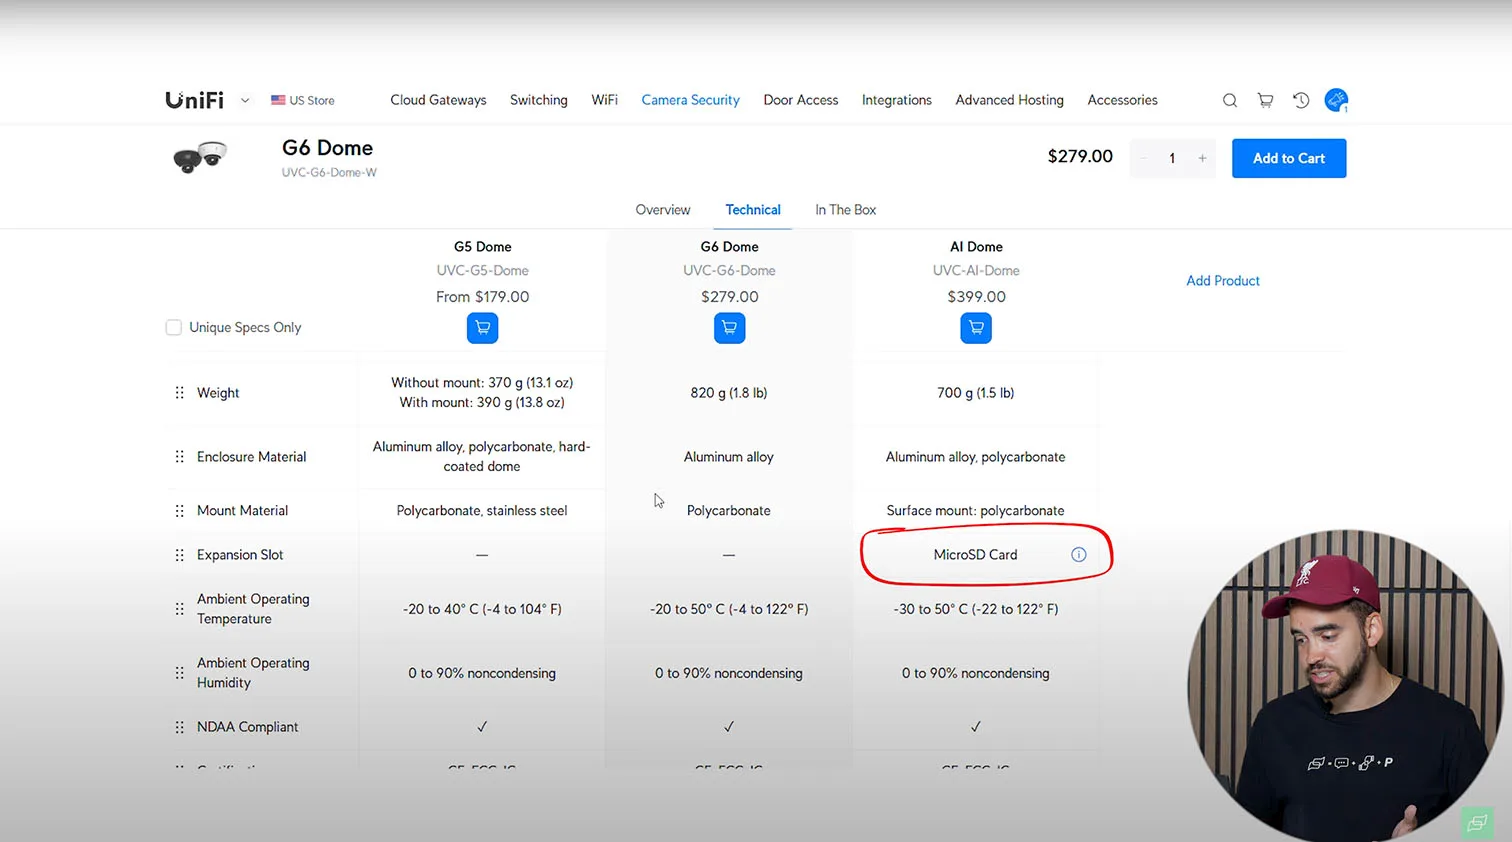Click Enclosure Material row drag handle
1512x842 pixels.
[x=180, y=457]
